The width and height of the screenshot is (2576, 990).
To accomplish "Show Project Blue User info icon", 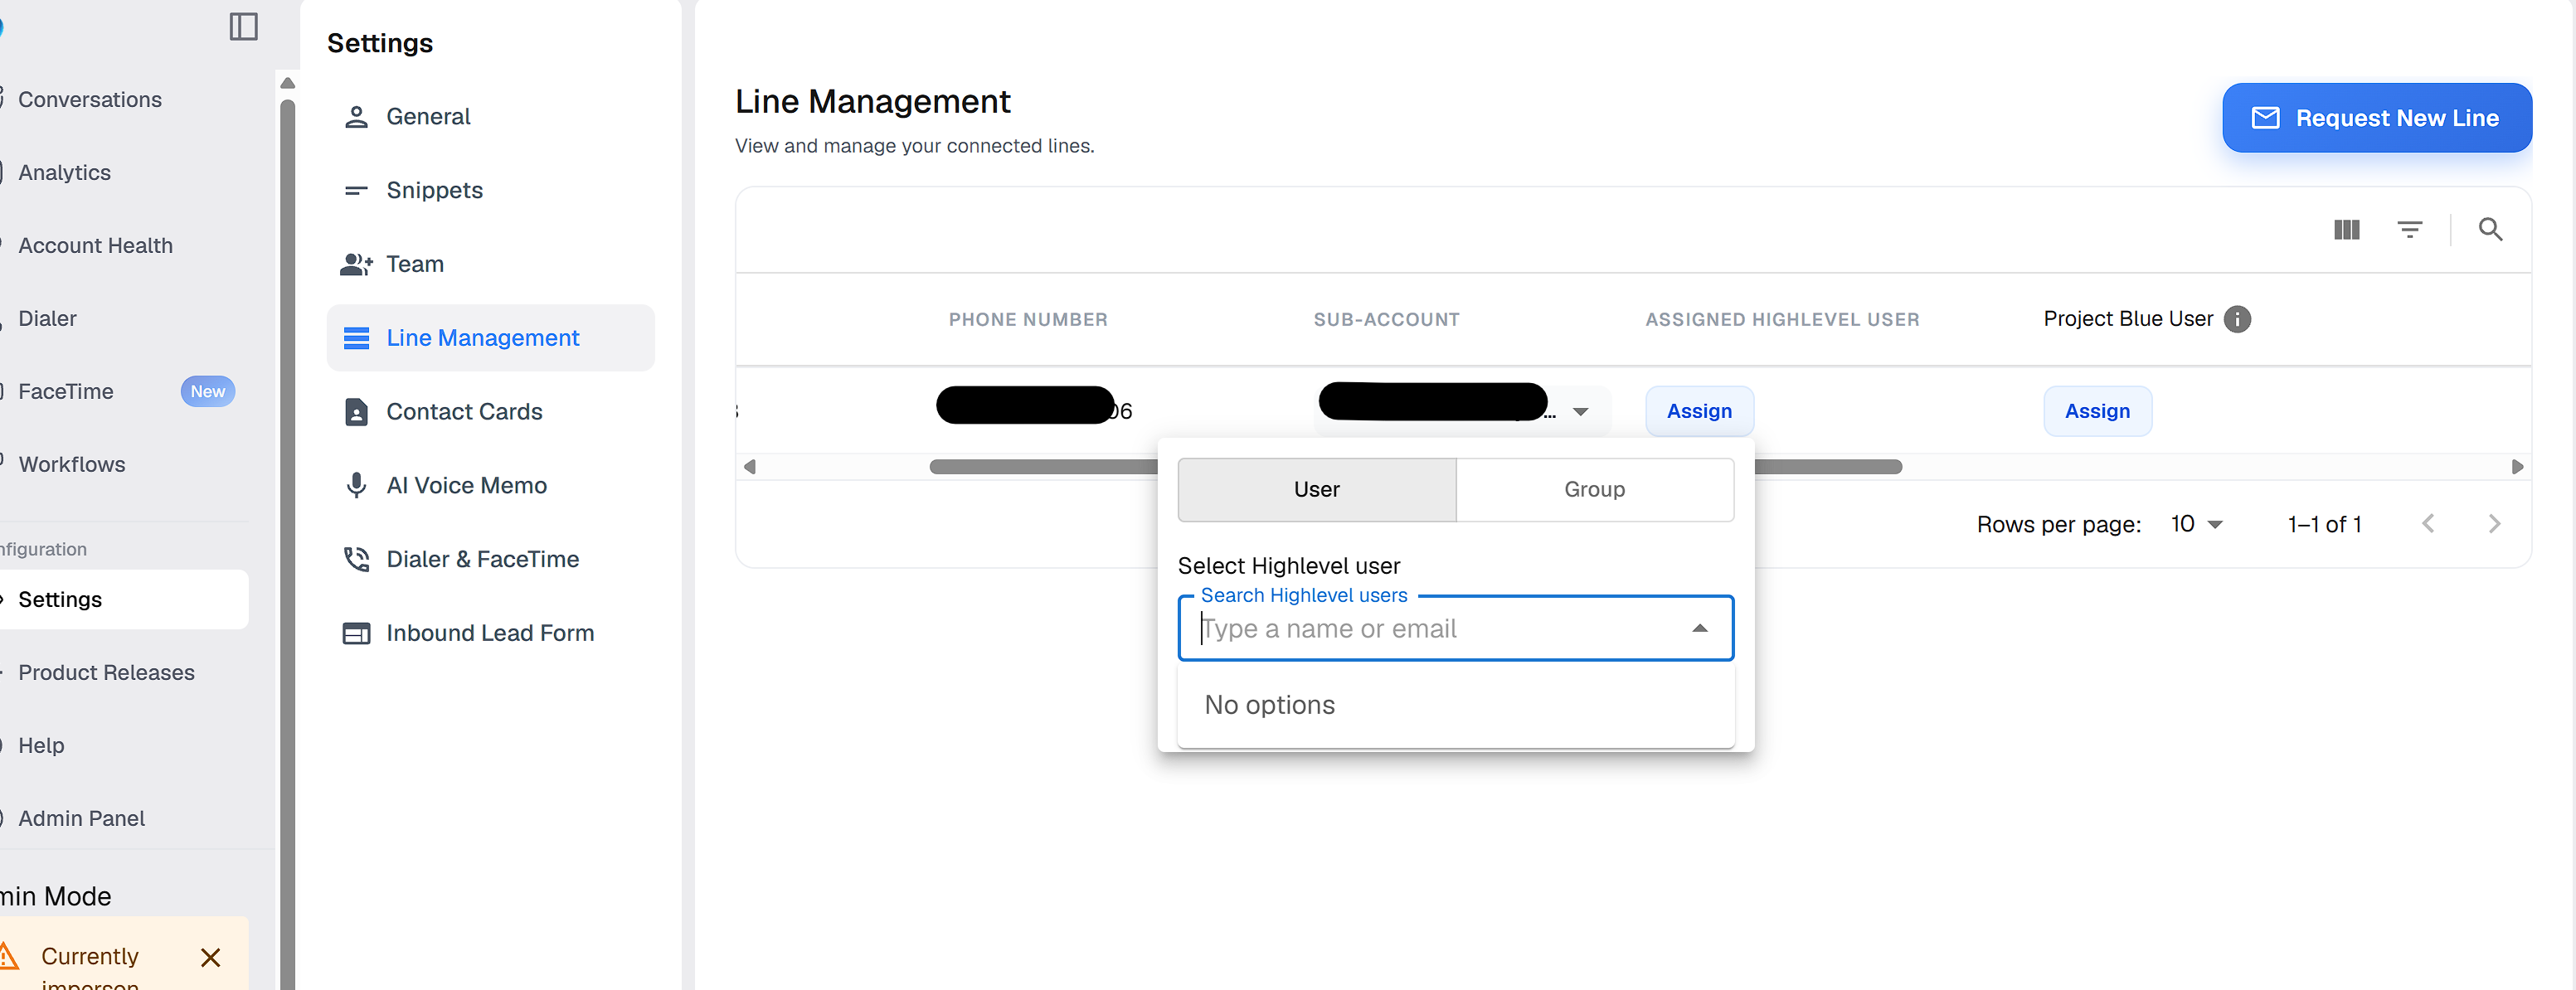I will (2237, 319).
